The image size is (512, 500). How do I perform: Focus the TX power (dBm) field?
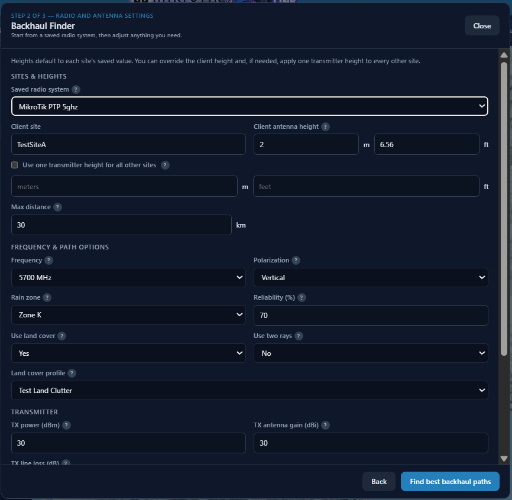click(x=128, y=443)
